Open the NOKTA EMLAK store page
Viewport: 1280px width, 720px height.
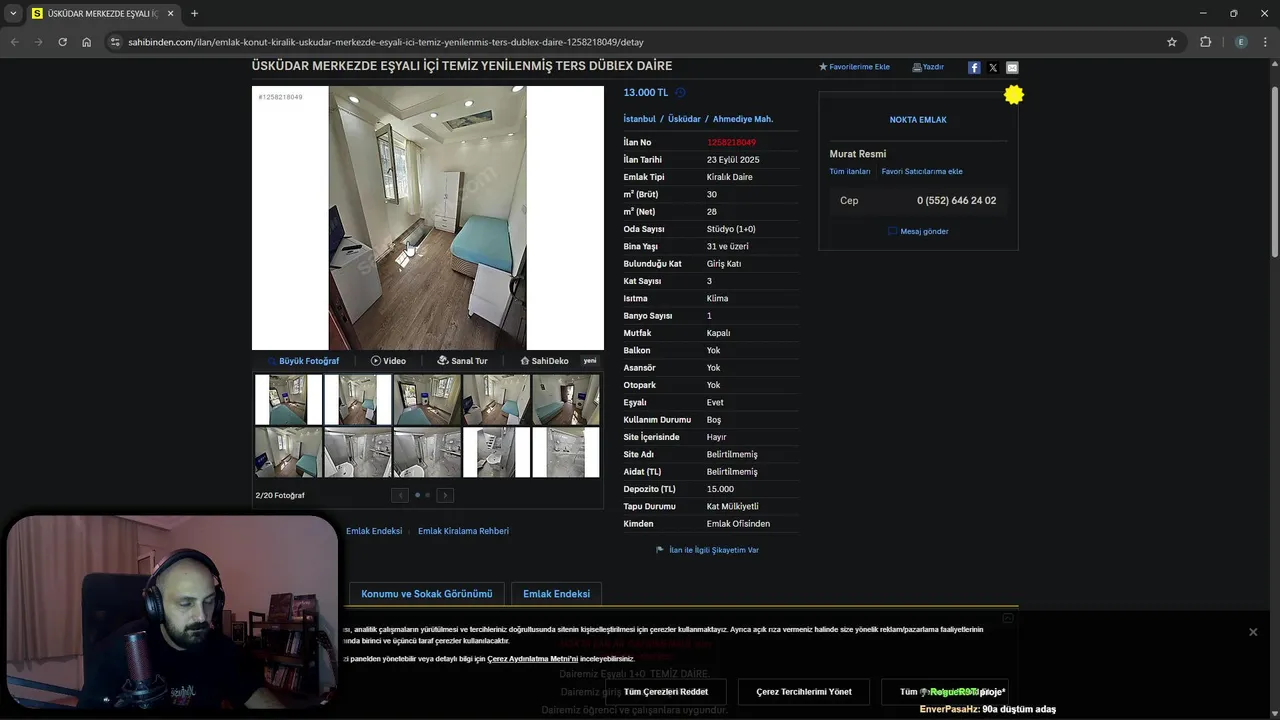click(918, 120)
